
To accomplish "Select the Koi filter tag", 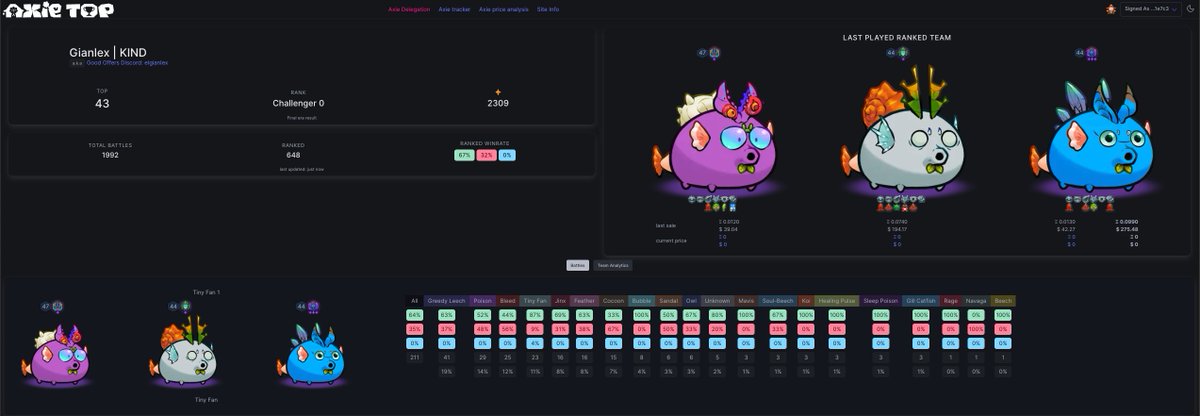I will click(x=805, y=300).
